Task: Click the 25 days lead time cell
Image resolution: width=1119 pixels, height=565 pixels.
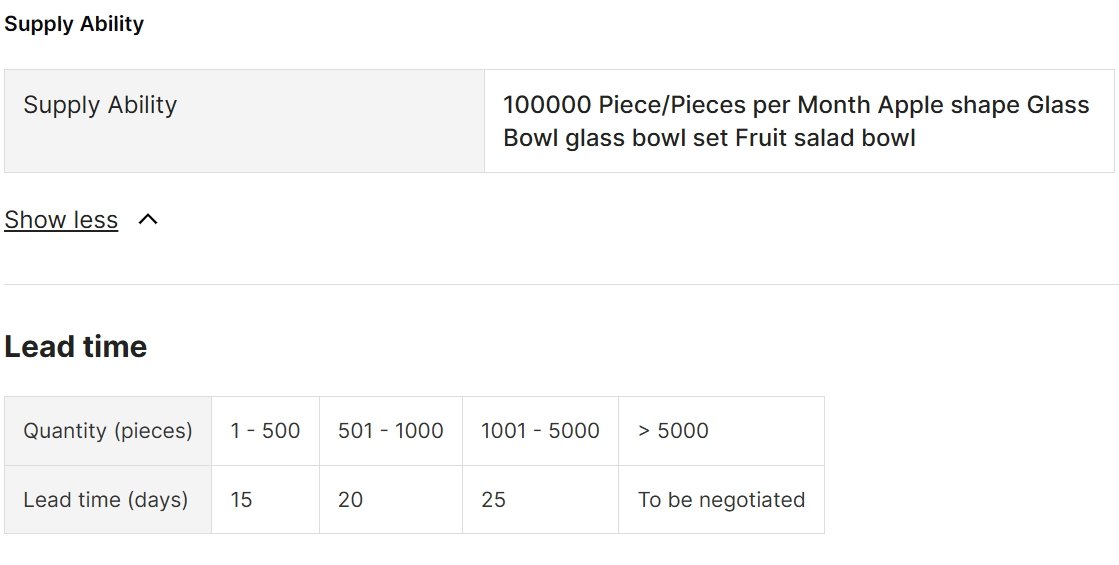Action: pos(540,499)
